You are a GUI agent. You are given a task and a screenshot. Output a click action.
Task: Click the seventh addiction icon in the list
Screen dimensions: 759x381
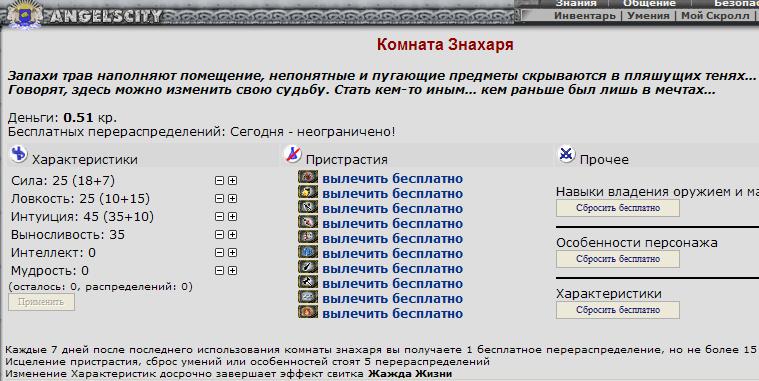point(308,267)
